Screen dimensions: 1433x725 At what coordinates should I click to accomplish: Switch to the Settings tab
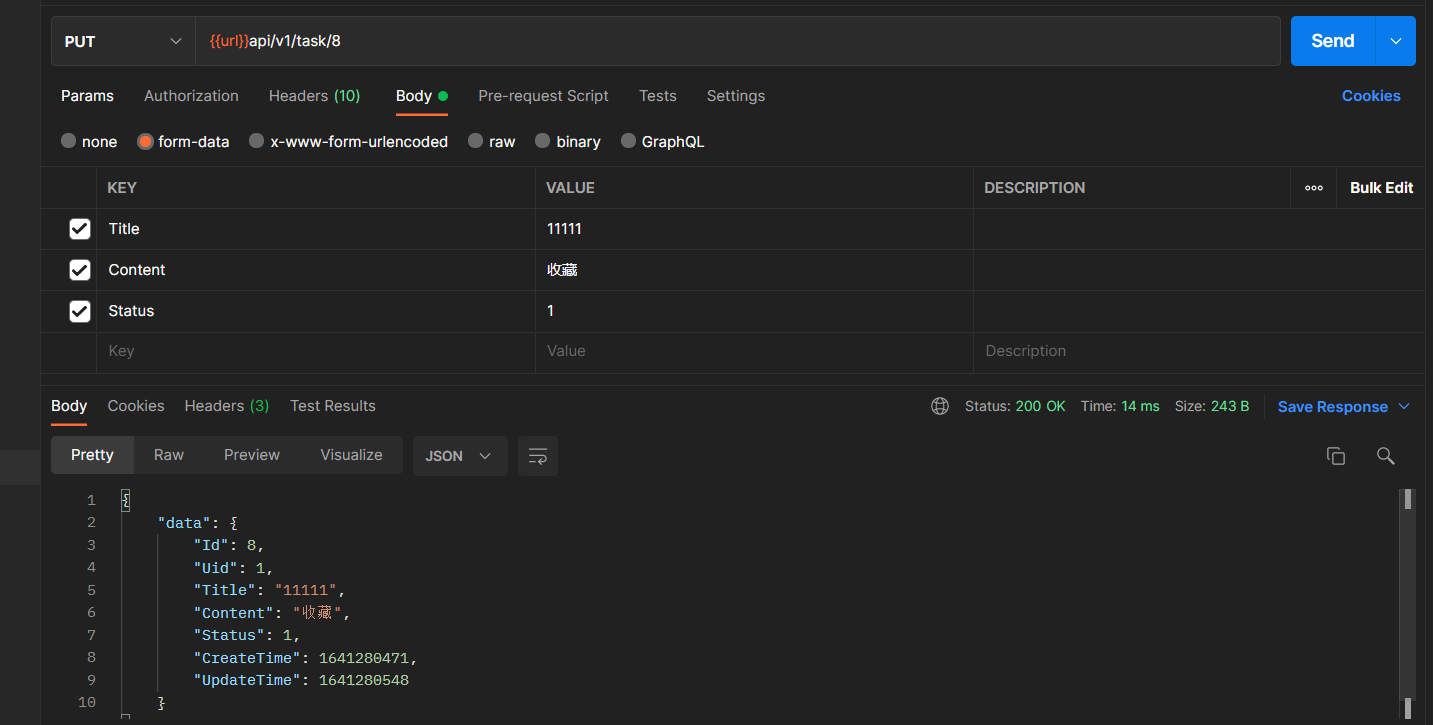(736, 96)
